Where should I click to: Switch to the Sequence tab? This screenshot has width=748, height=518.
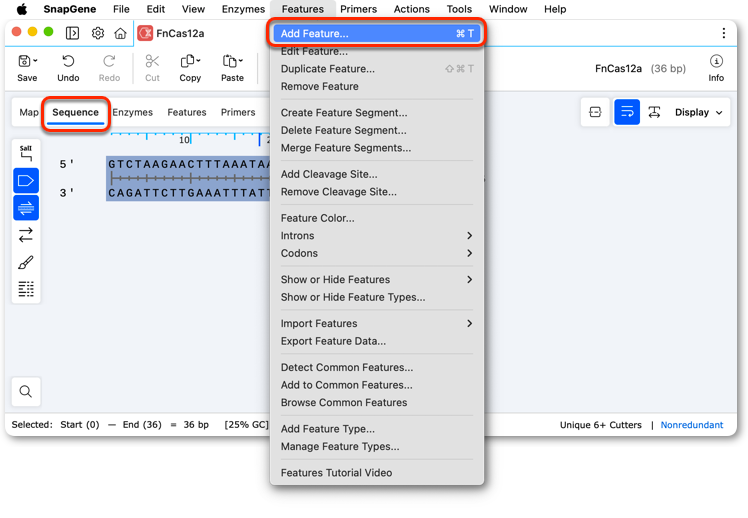tap(75, 113)
